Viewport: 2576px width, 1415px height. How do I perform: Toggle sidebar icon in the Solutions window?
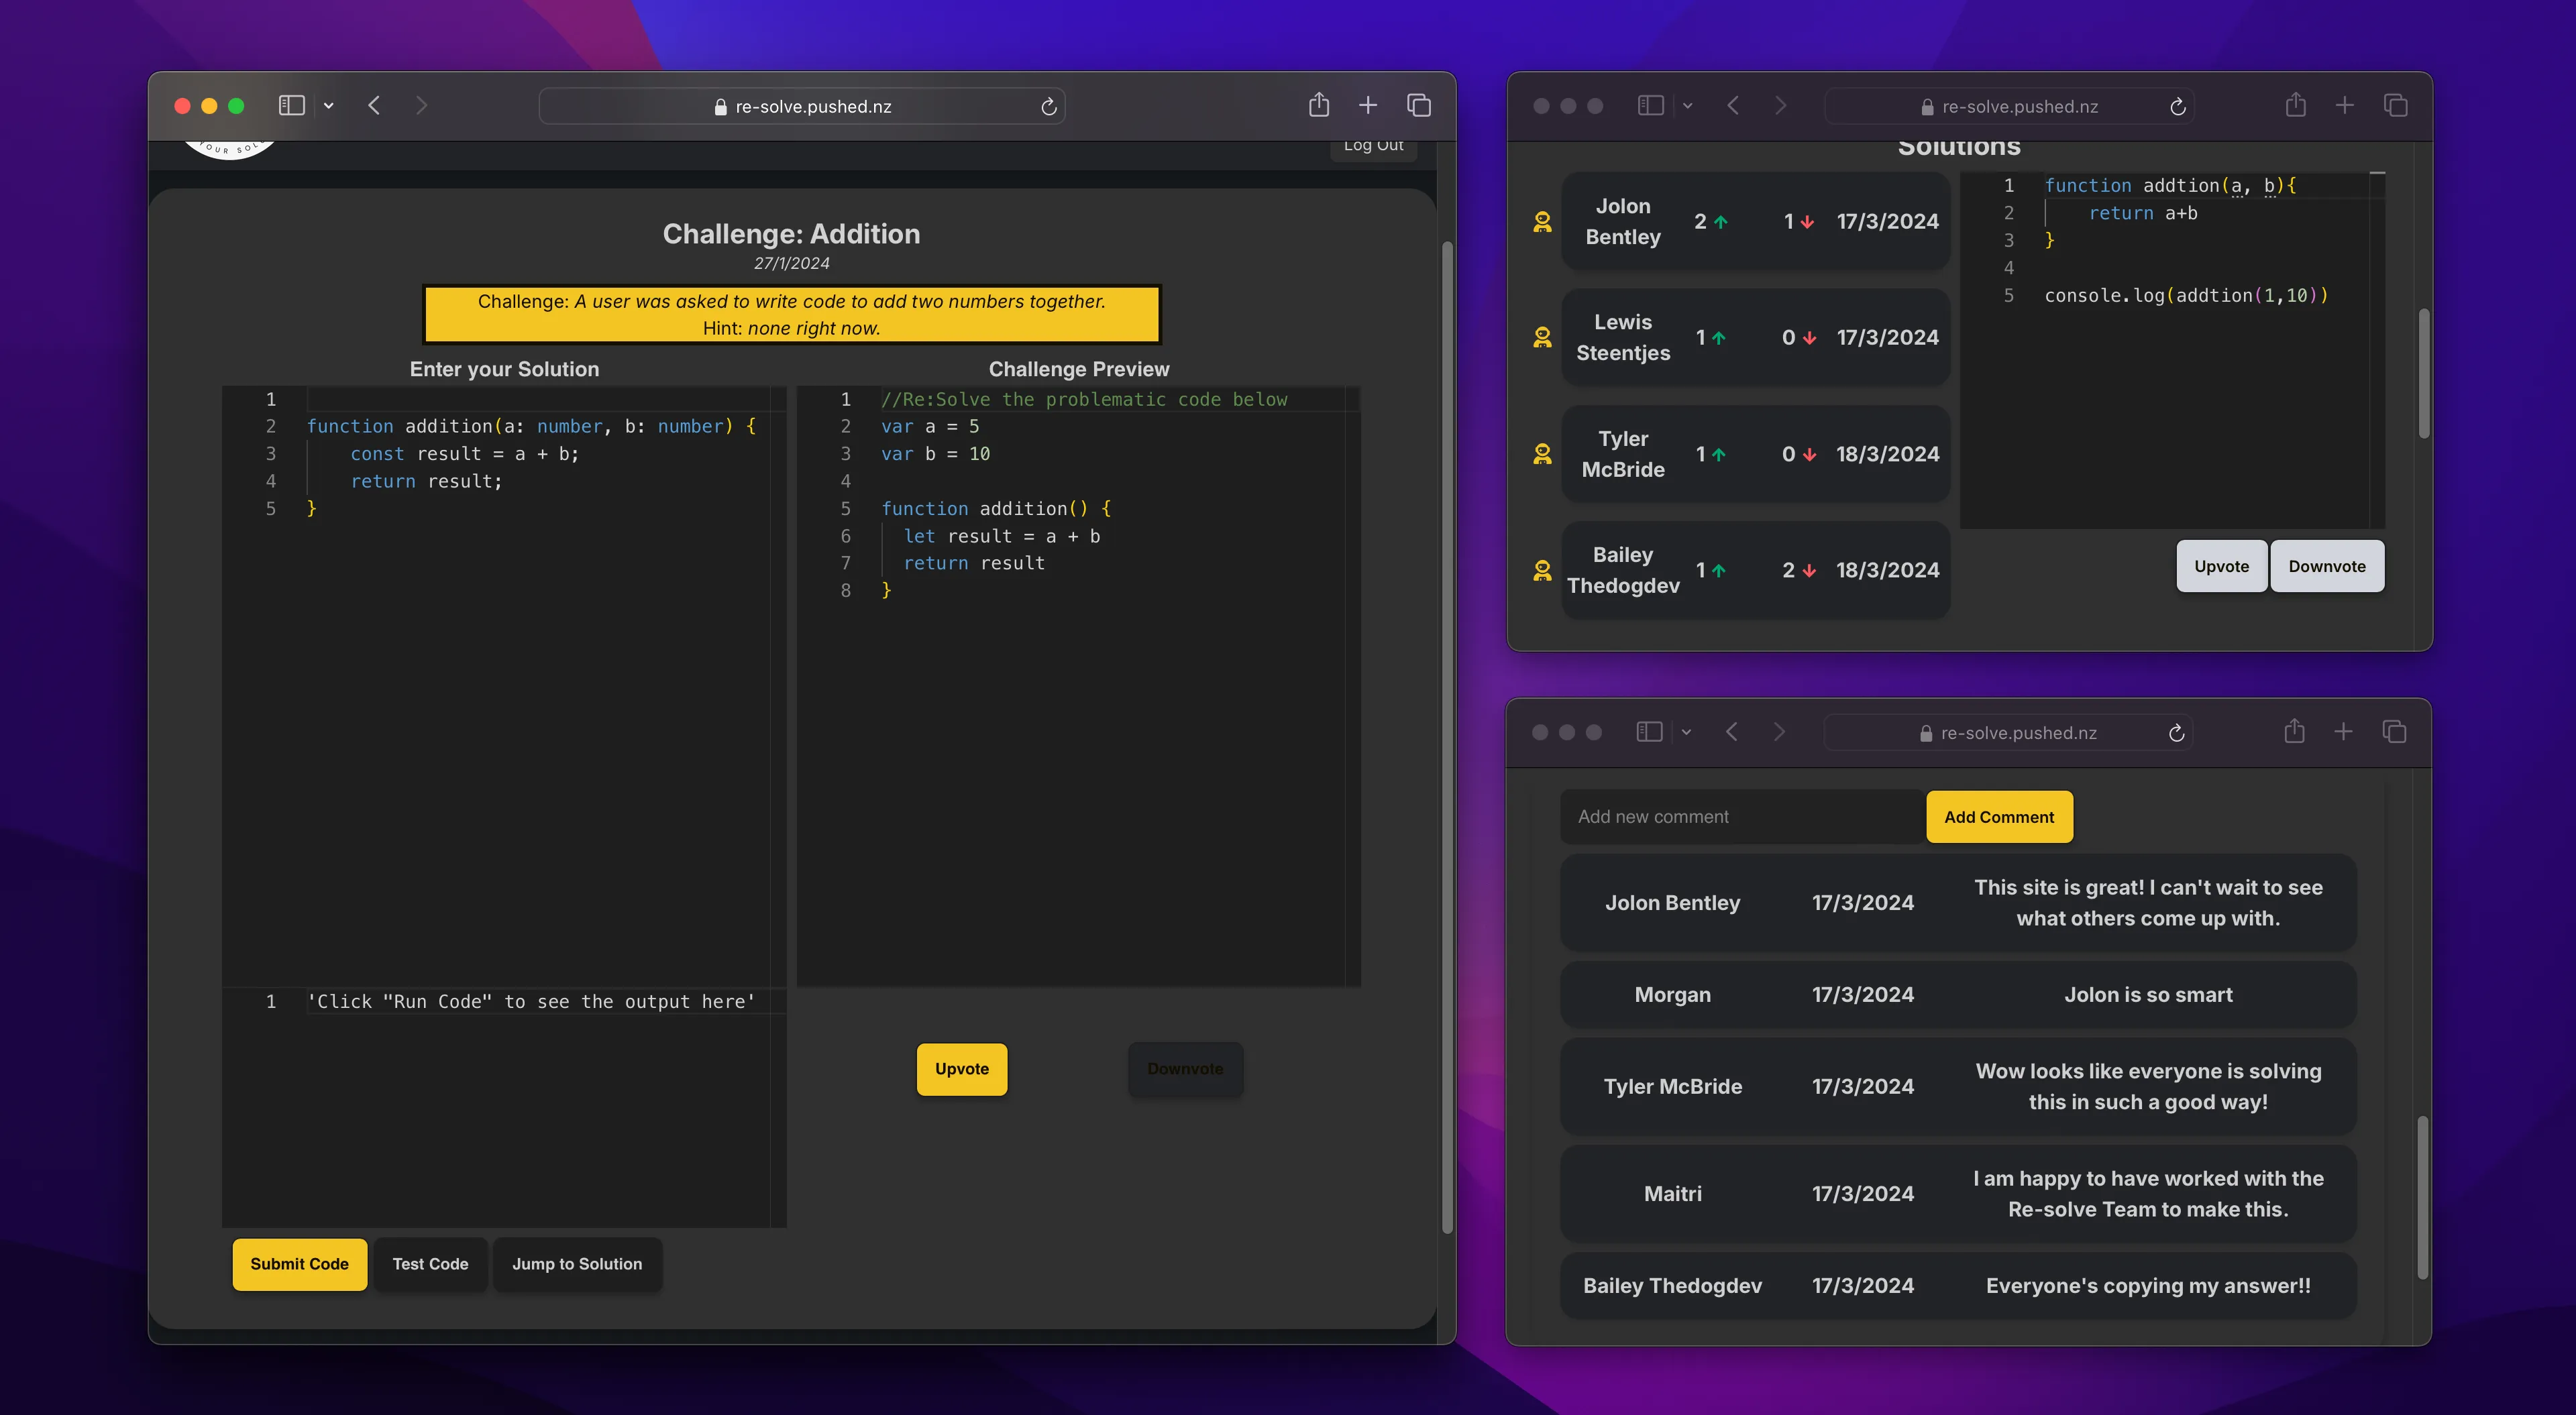(x=1650, y=105)
